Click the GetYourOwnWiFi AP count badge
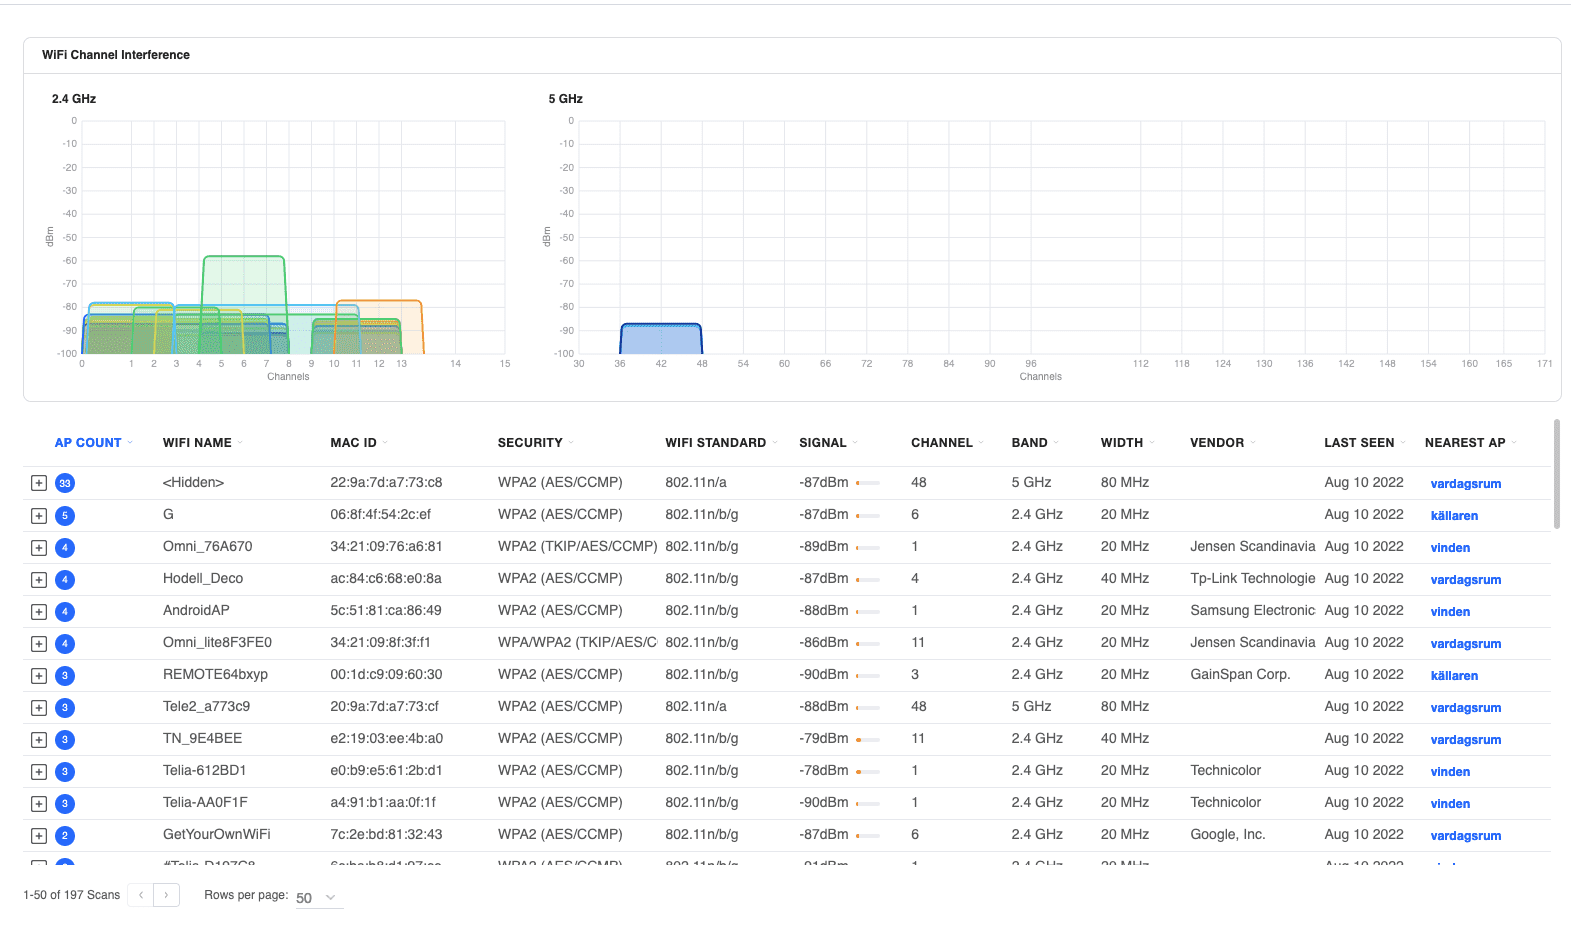This screenshot has height=931, width=1571. (x=65, y=835)
